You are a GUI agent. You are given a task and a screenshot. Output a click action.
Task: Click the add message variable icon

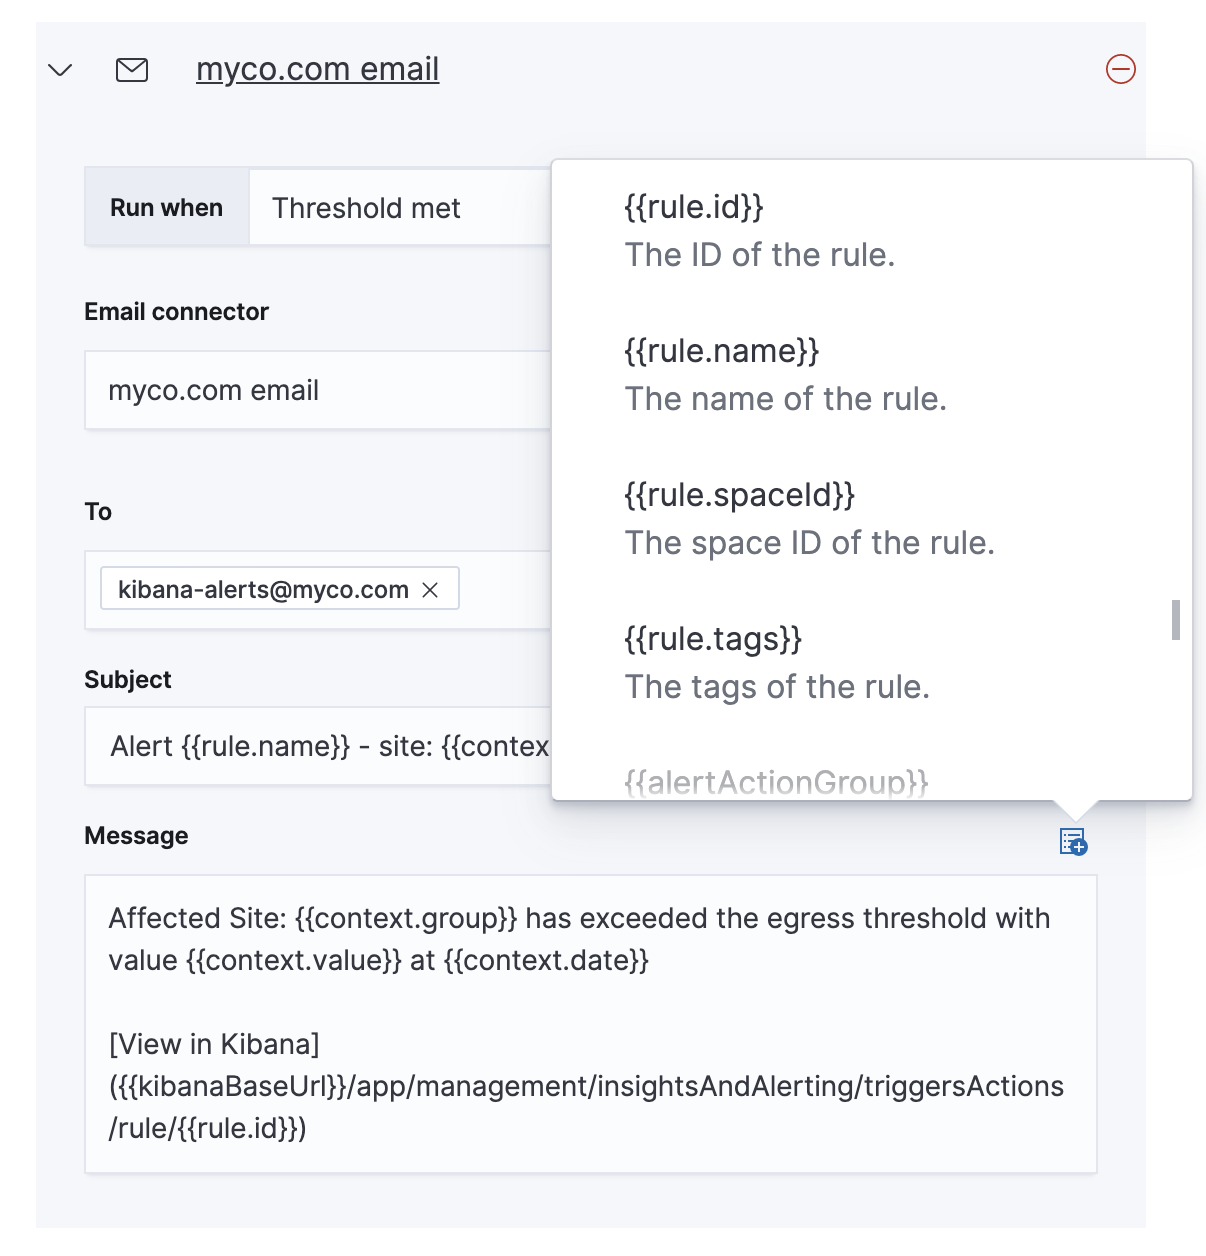coord(1073,842)
